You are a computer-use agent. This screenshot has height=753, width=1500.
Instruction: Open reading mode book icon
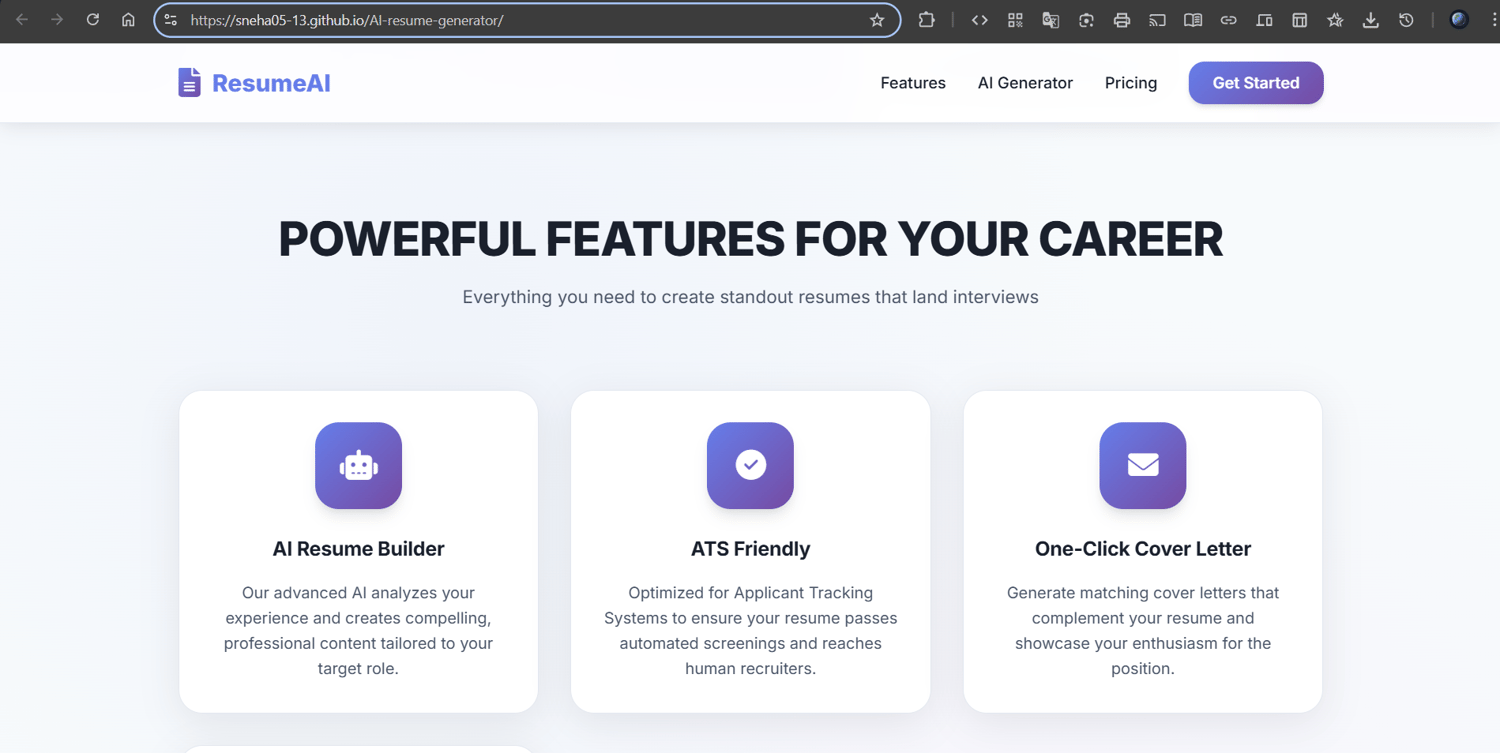click(1193, 20)
